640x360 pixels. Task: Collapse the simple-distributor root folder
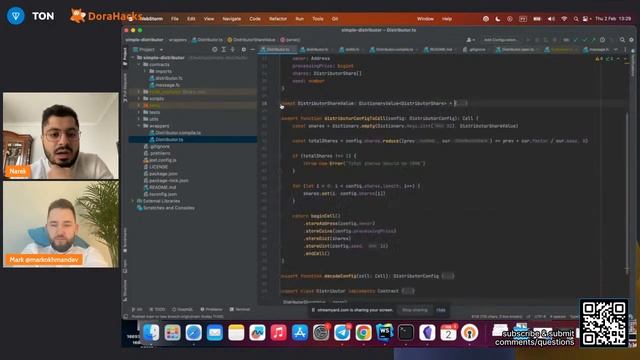[x=133, y=58]
